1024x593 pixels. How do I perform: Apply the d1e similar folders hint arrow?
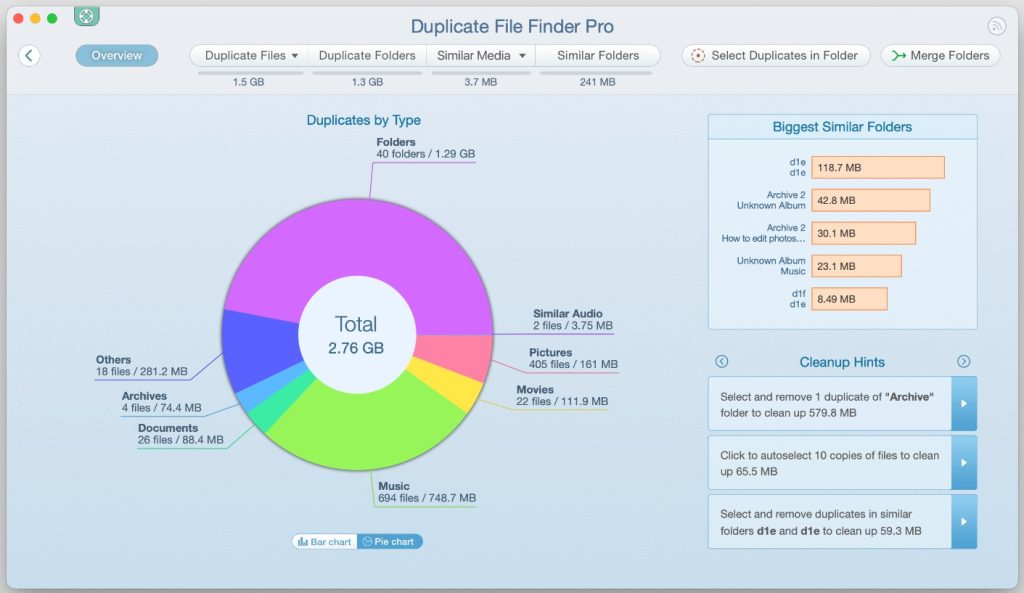click(x=964, y=521)
